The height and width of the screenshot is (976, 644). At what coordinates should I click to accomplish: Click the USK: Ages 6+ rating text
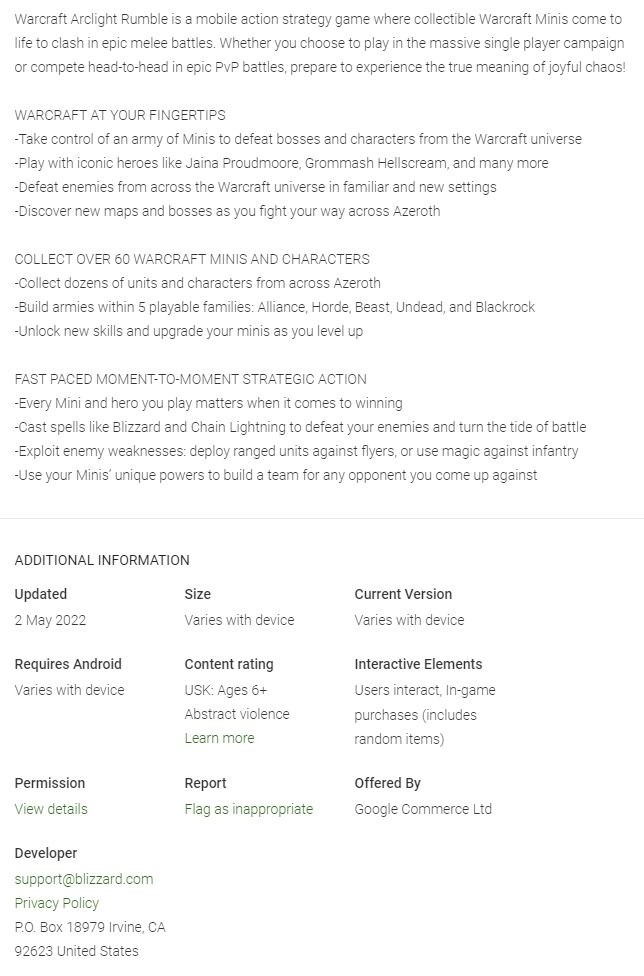[226, 690]
